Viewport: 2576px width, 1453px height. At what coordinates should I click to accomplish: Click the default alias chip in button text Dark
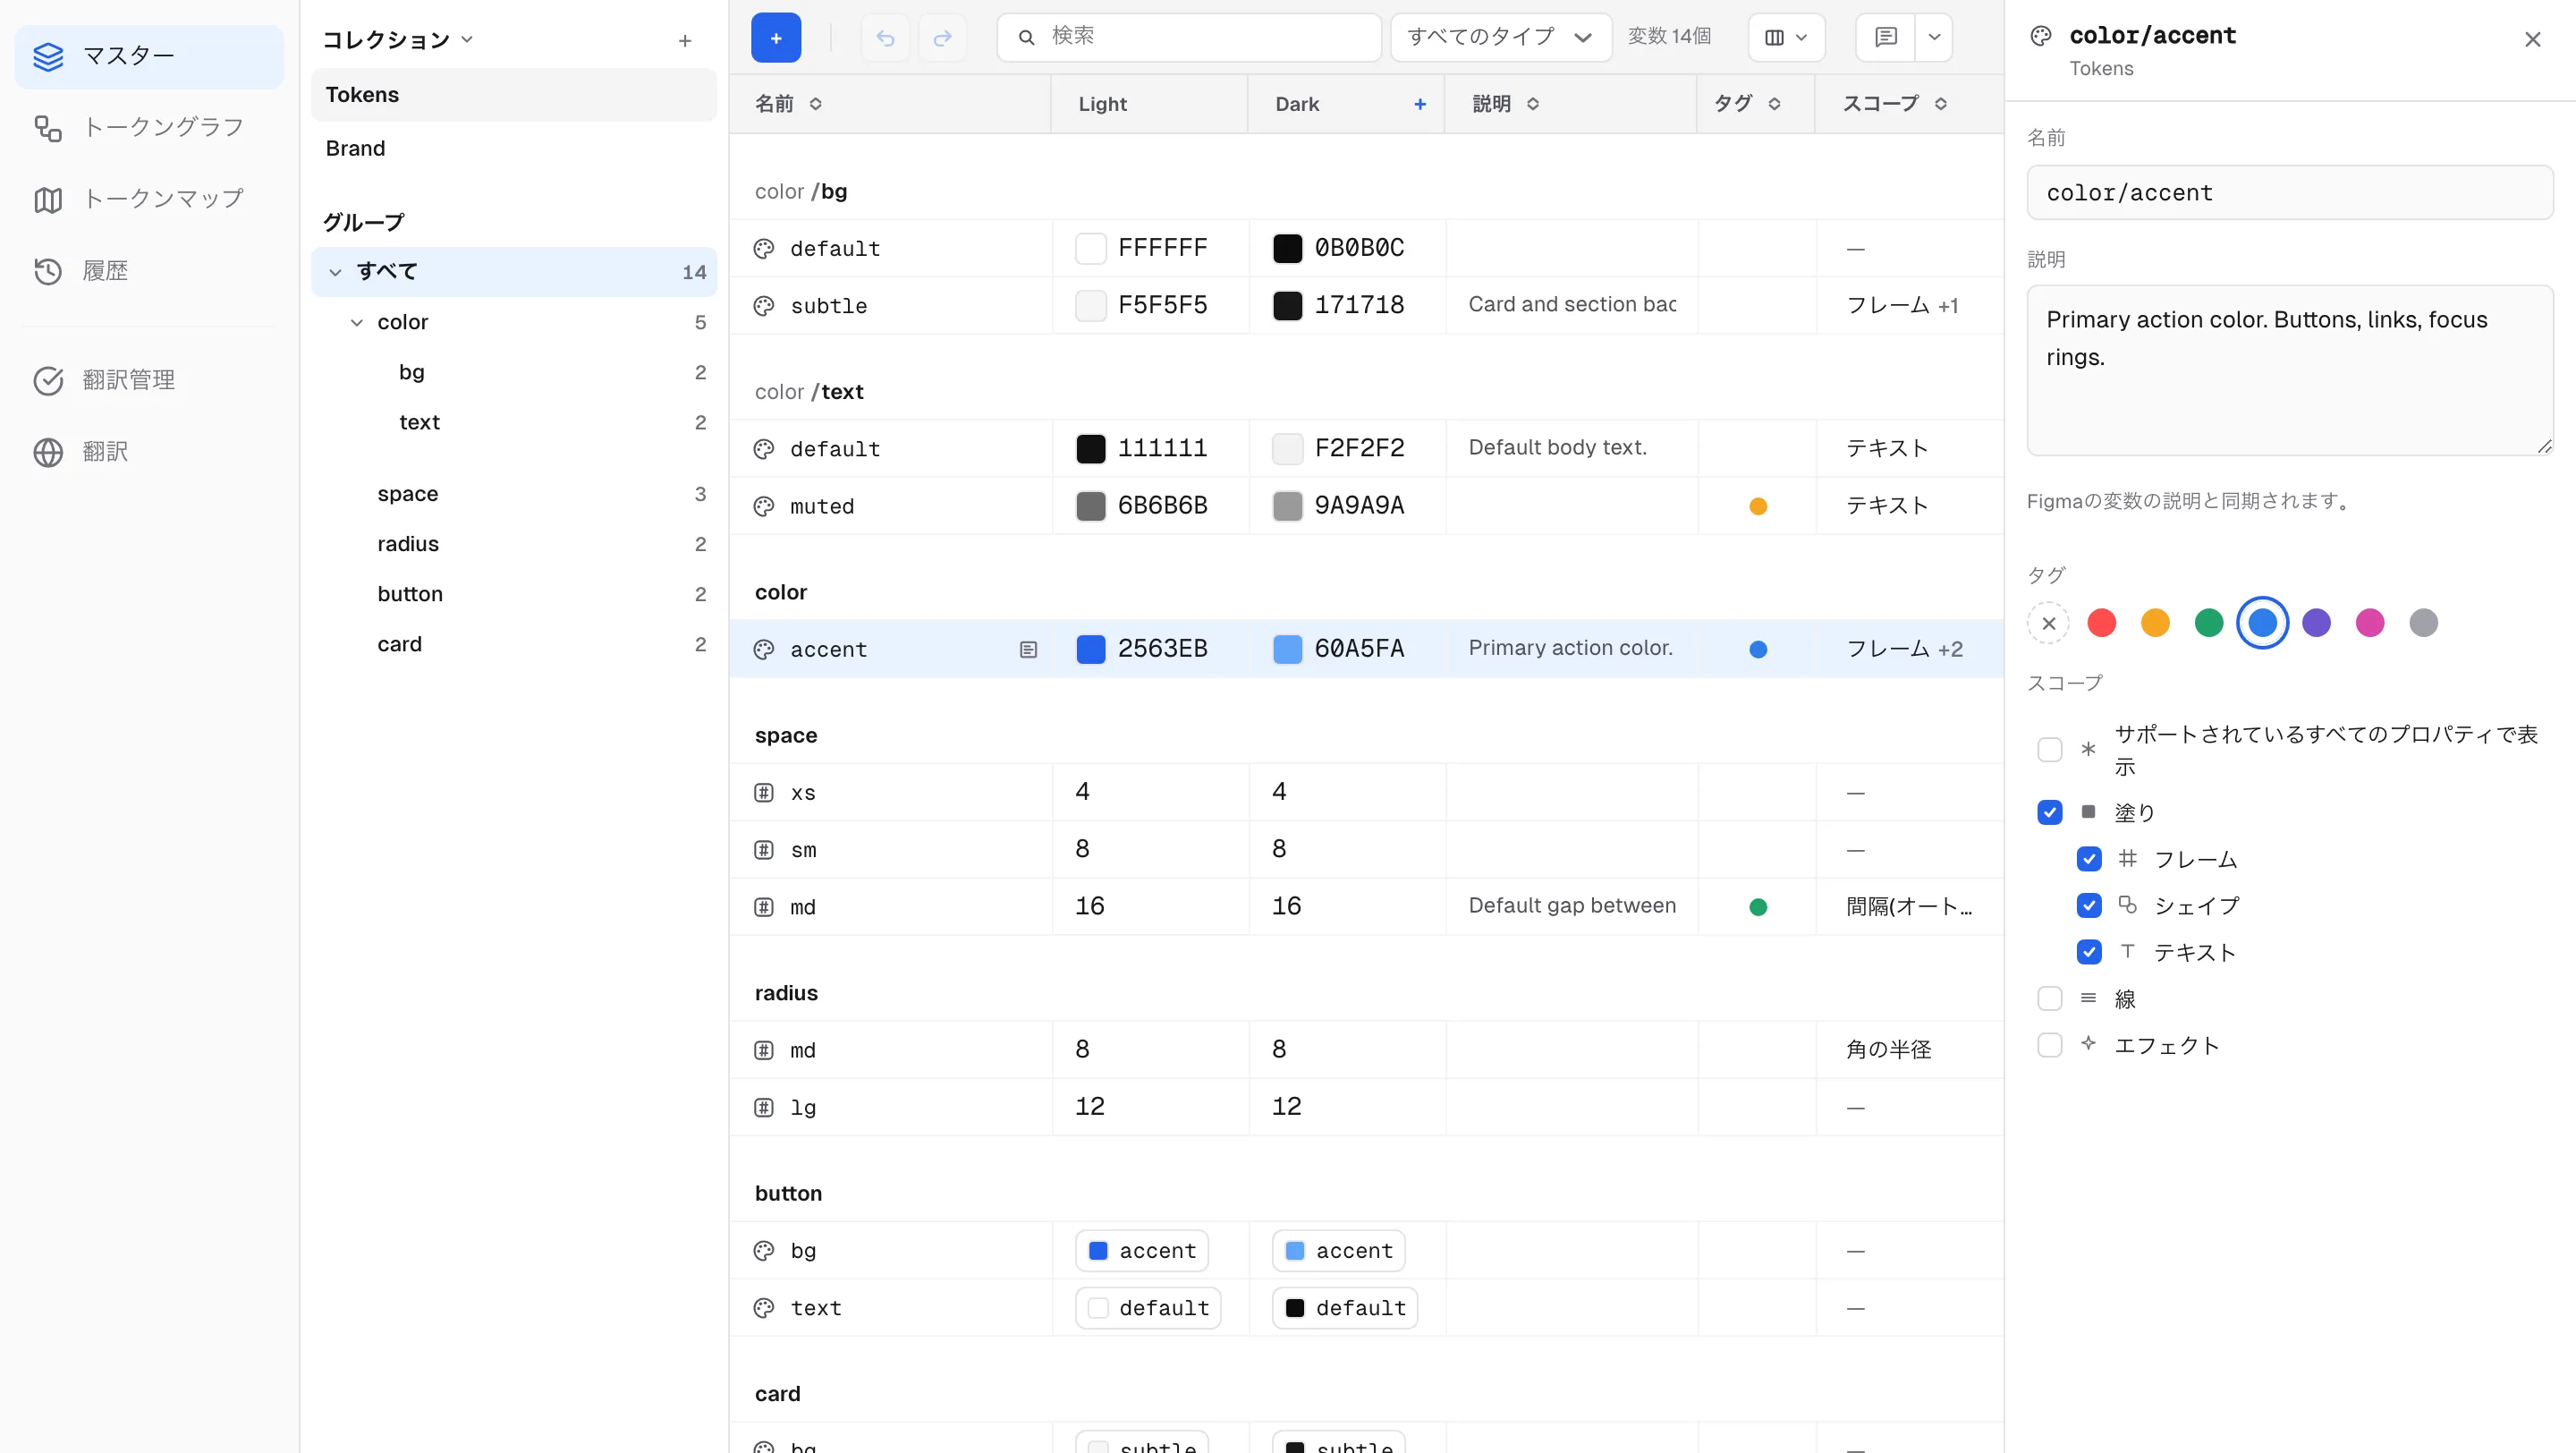point(1345,1308)
